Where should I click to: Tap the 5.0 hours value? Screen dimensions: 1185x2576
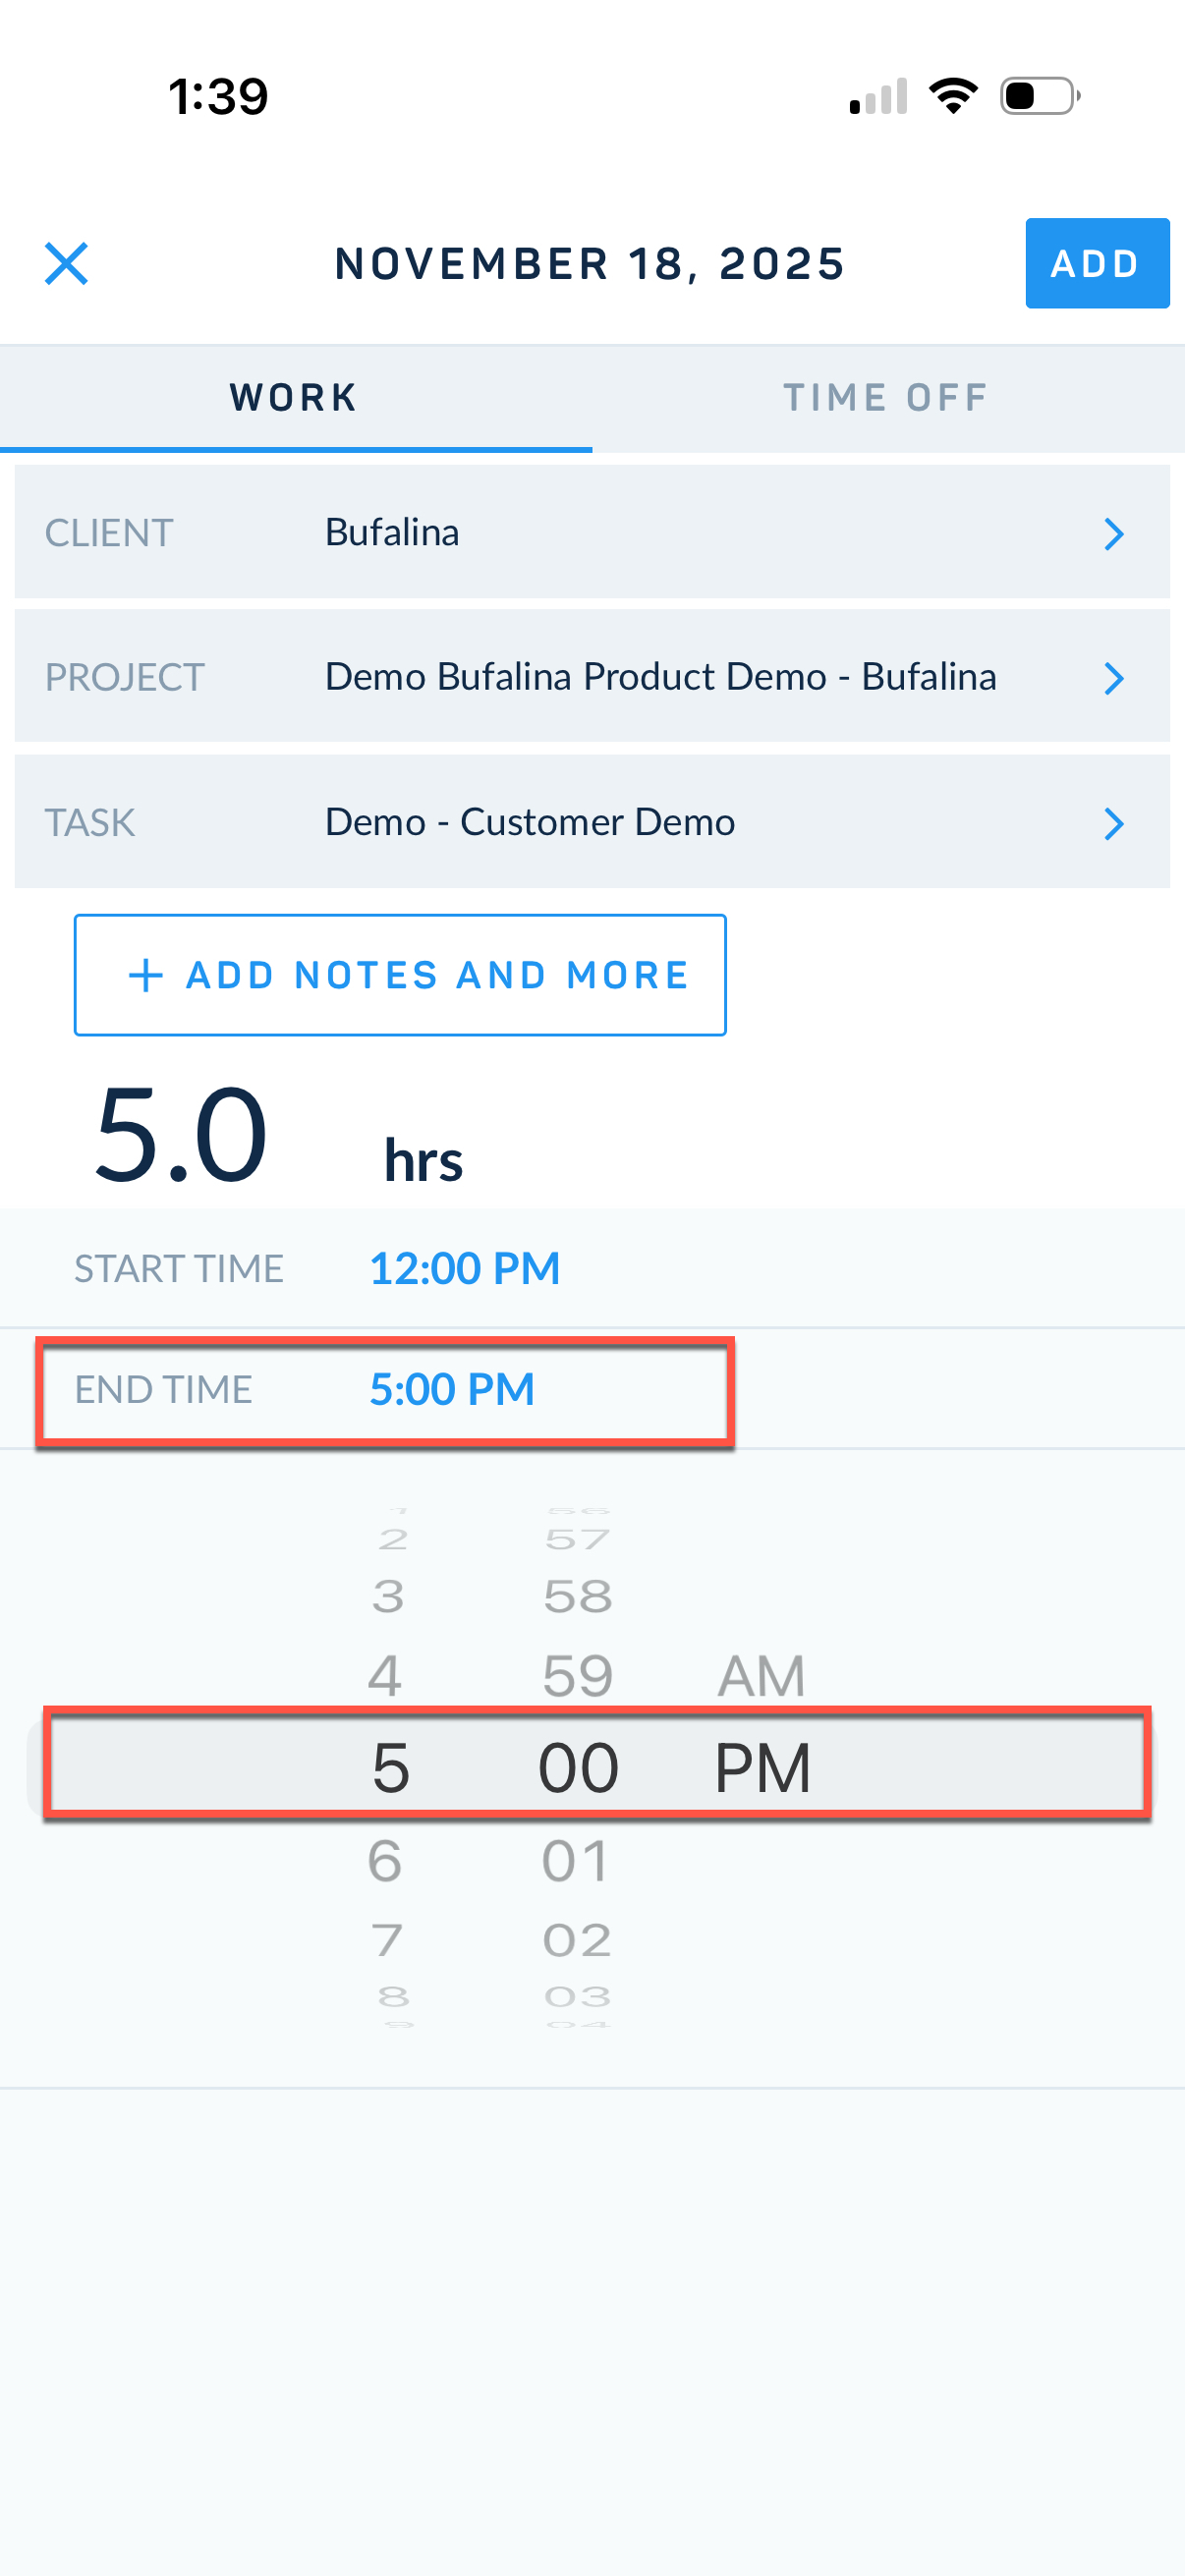point(181,1135)
